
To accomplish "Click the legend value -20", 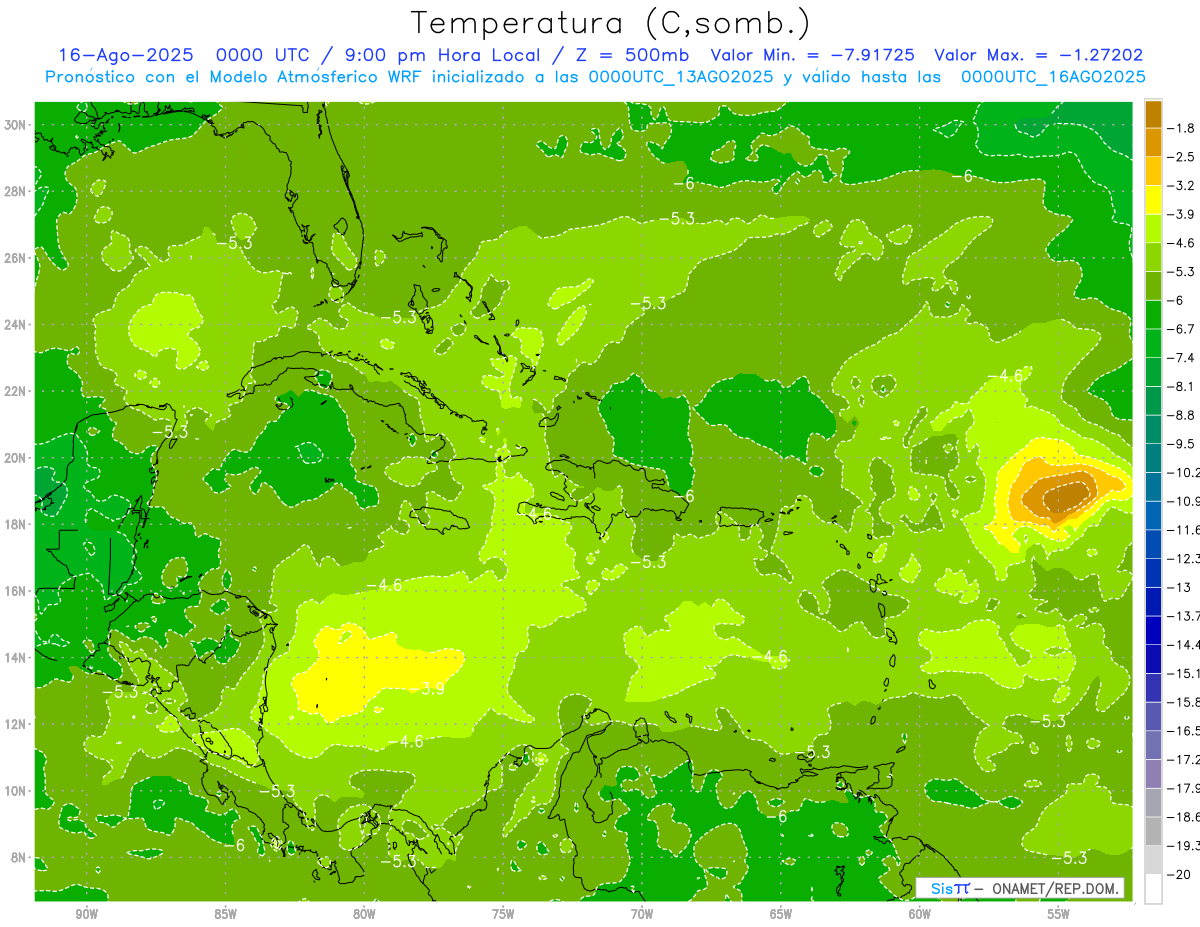I will [x=1178, y=874].
